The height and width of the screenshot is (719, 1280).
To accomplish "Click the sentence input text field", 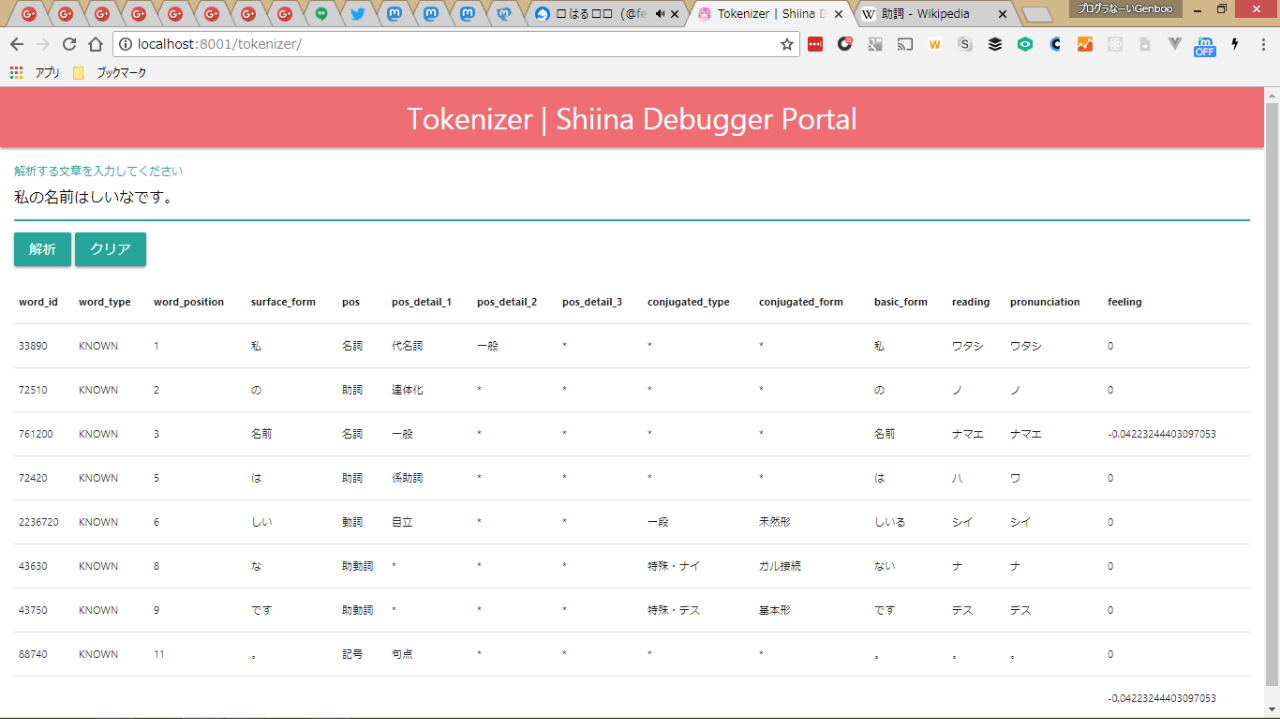I will pyautogui.click(x=630, y=198).
